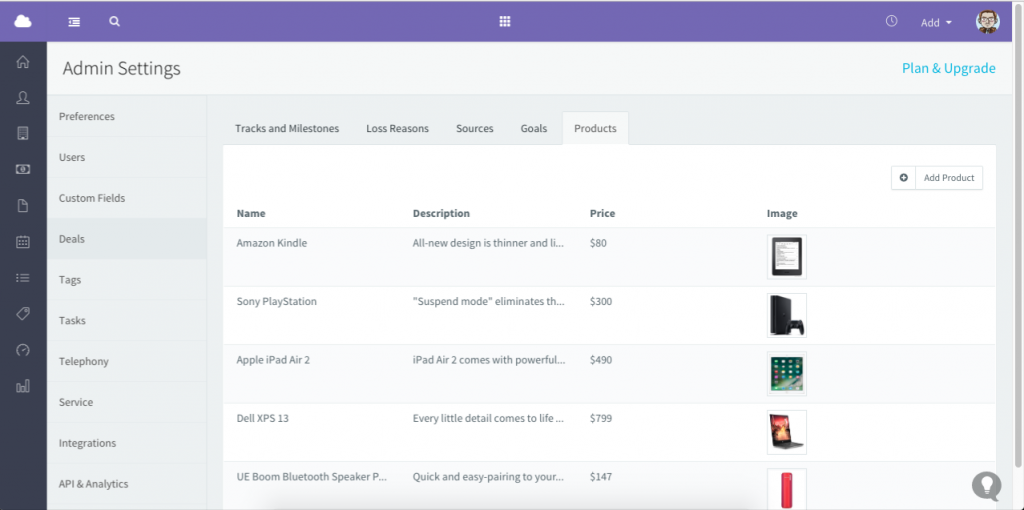Open the Dell XPS 13 thumbnail

tap(786, 432)
